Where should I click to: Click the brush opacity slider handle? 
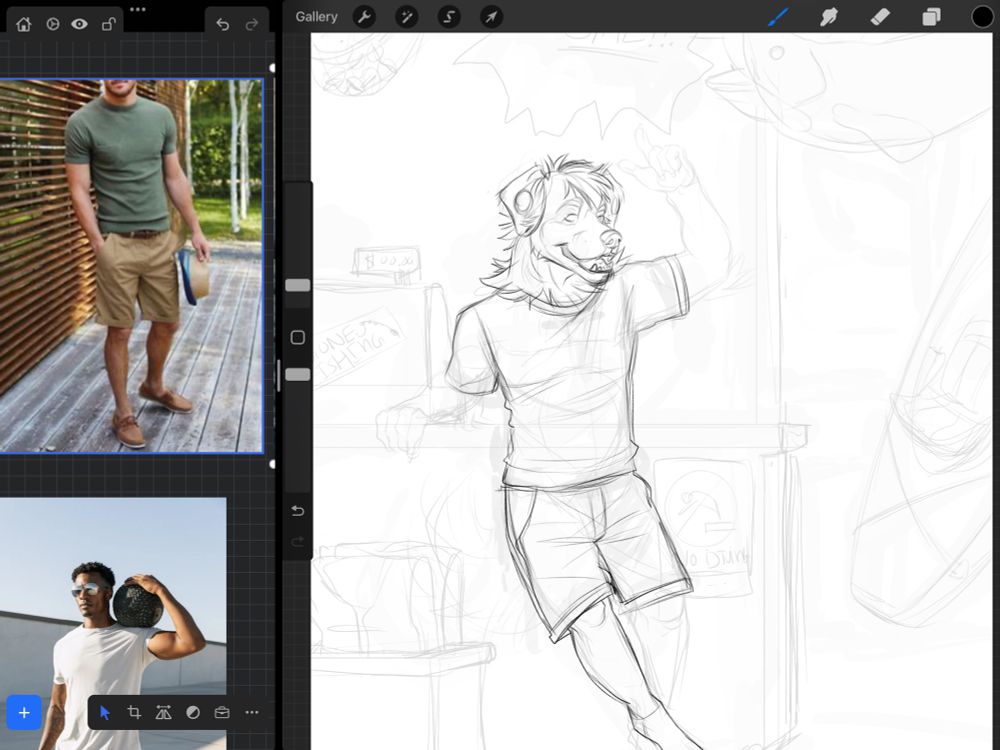pos(298,374)
